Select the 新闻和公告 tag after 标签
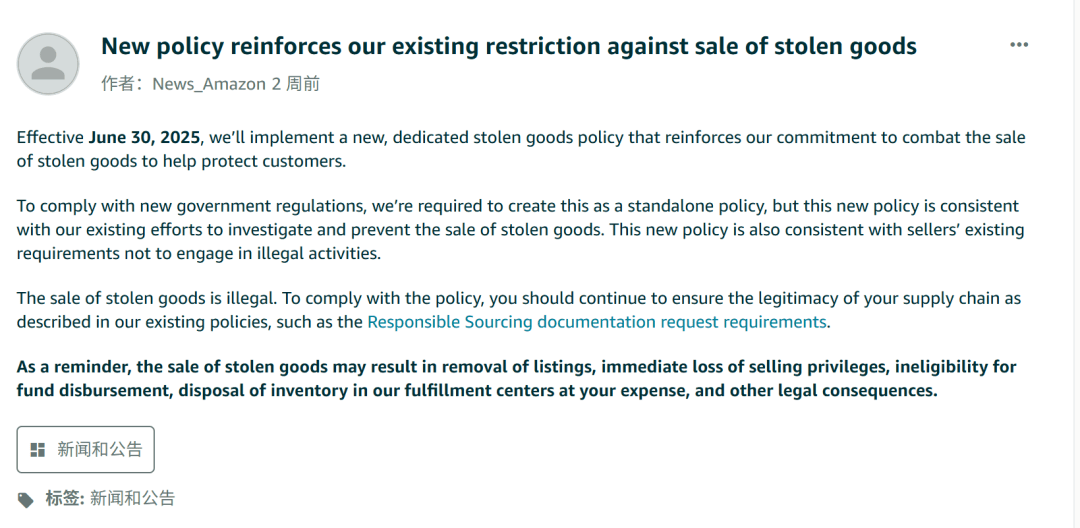The image size is (1080, 528). coord(132,498)
